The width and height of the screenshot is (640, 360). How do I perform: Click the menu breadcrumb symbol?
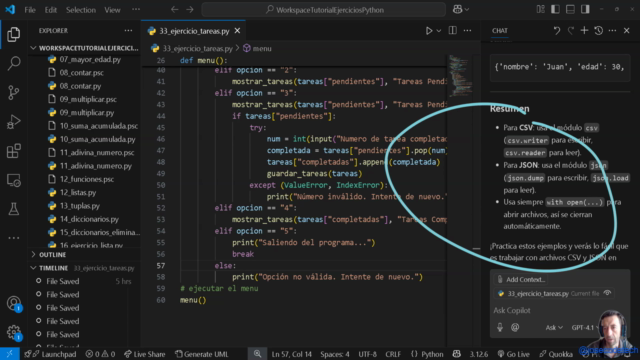click(x=258, y=49)
